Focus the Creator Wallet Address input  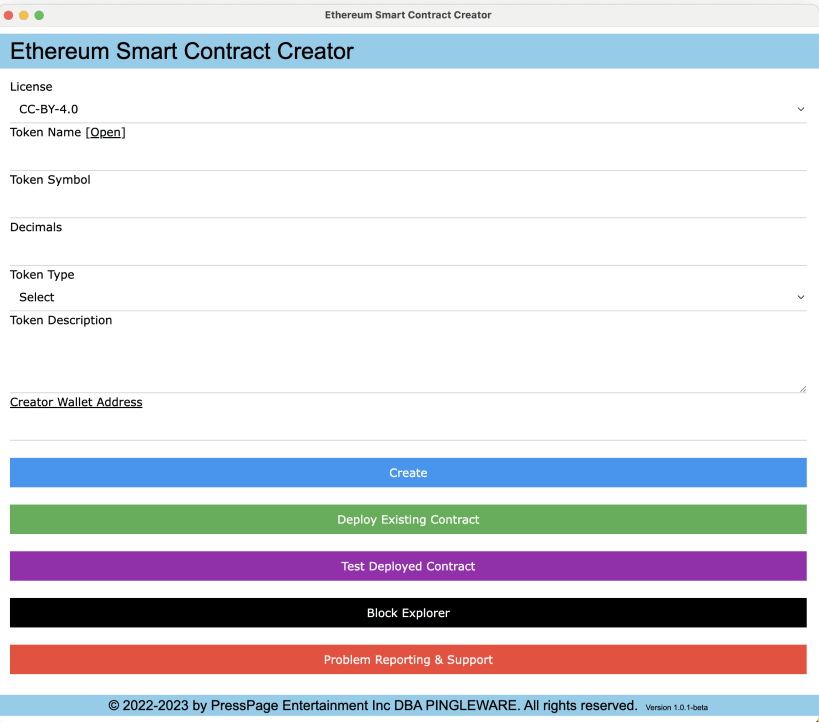tap(408, 426)
